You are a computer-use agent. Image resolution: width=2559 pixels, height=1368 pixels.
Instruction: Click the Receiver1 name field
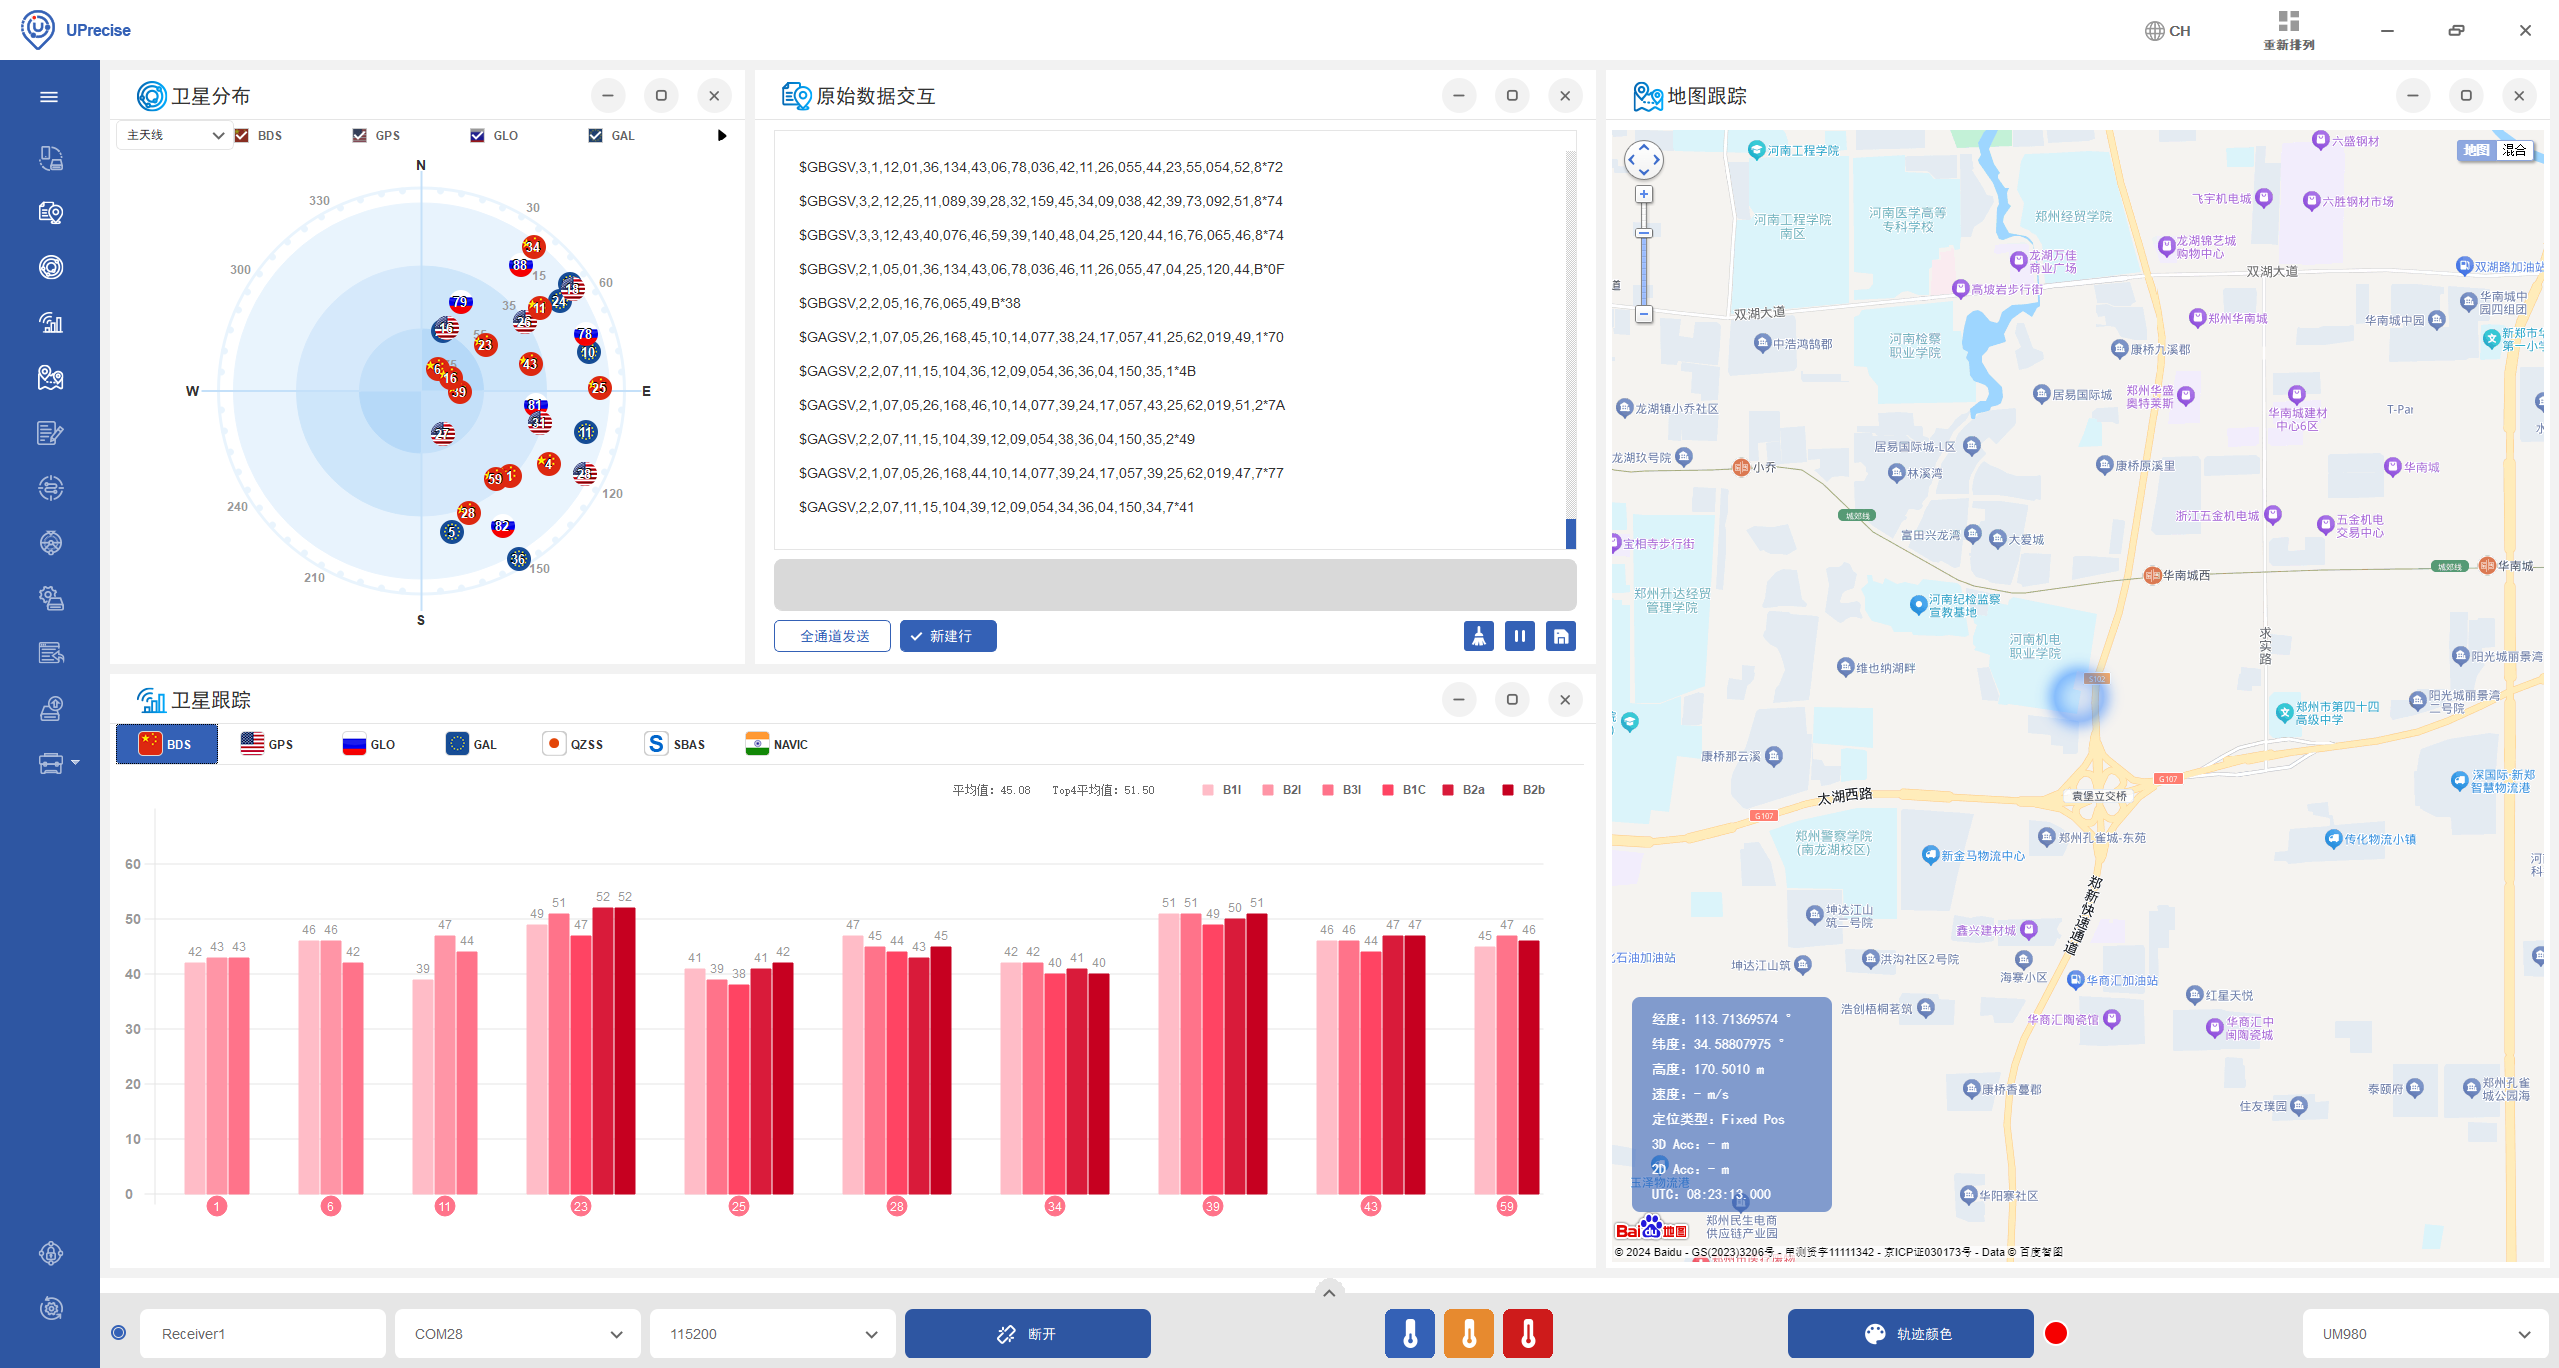click(x=262, y=1334)
